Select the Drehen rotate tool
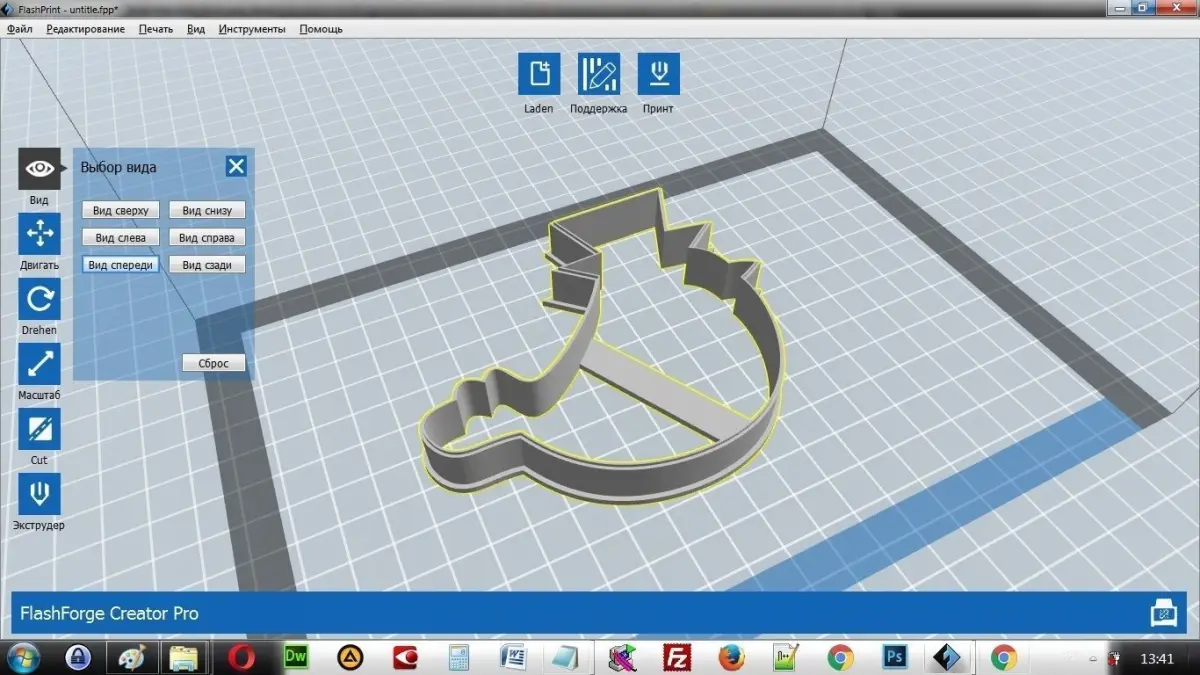Screen dimensions: 1200x675 40,299
